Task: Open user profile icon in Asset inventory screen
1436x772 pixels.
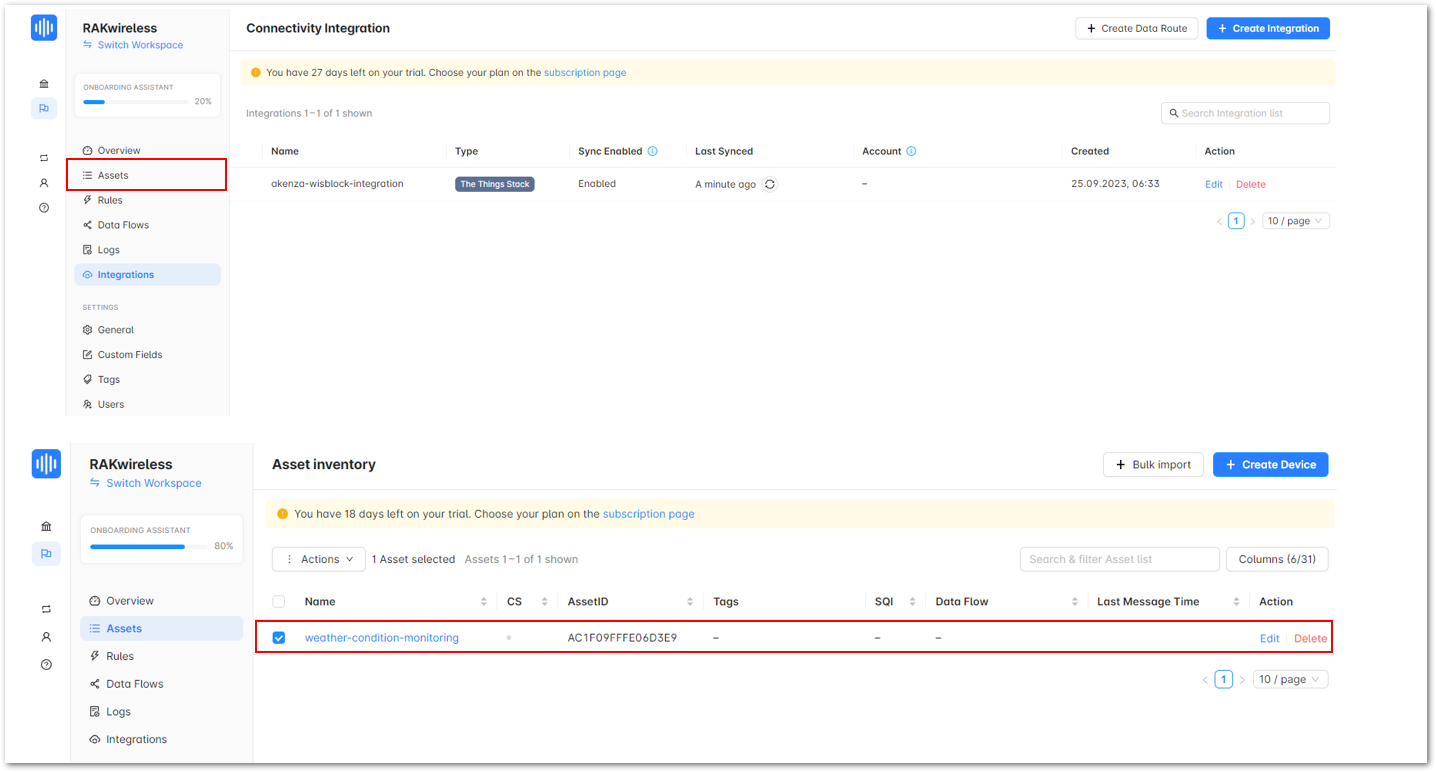Action: pyautogui.click(x=46, y=637)
